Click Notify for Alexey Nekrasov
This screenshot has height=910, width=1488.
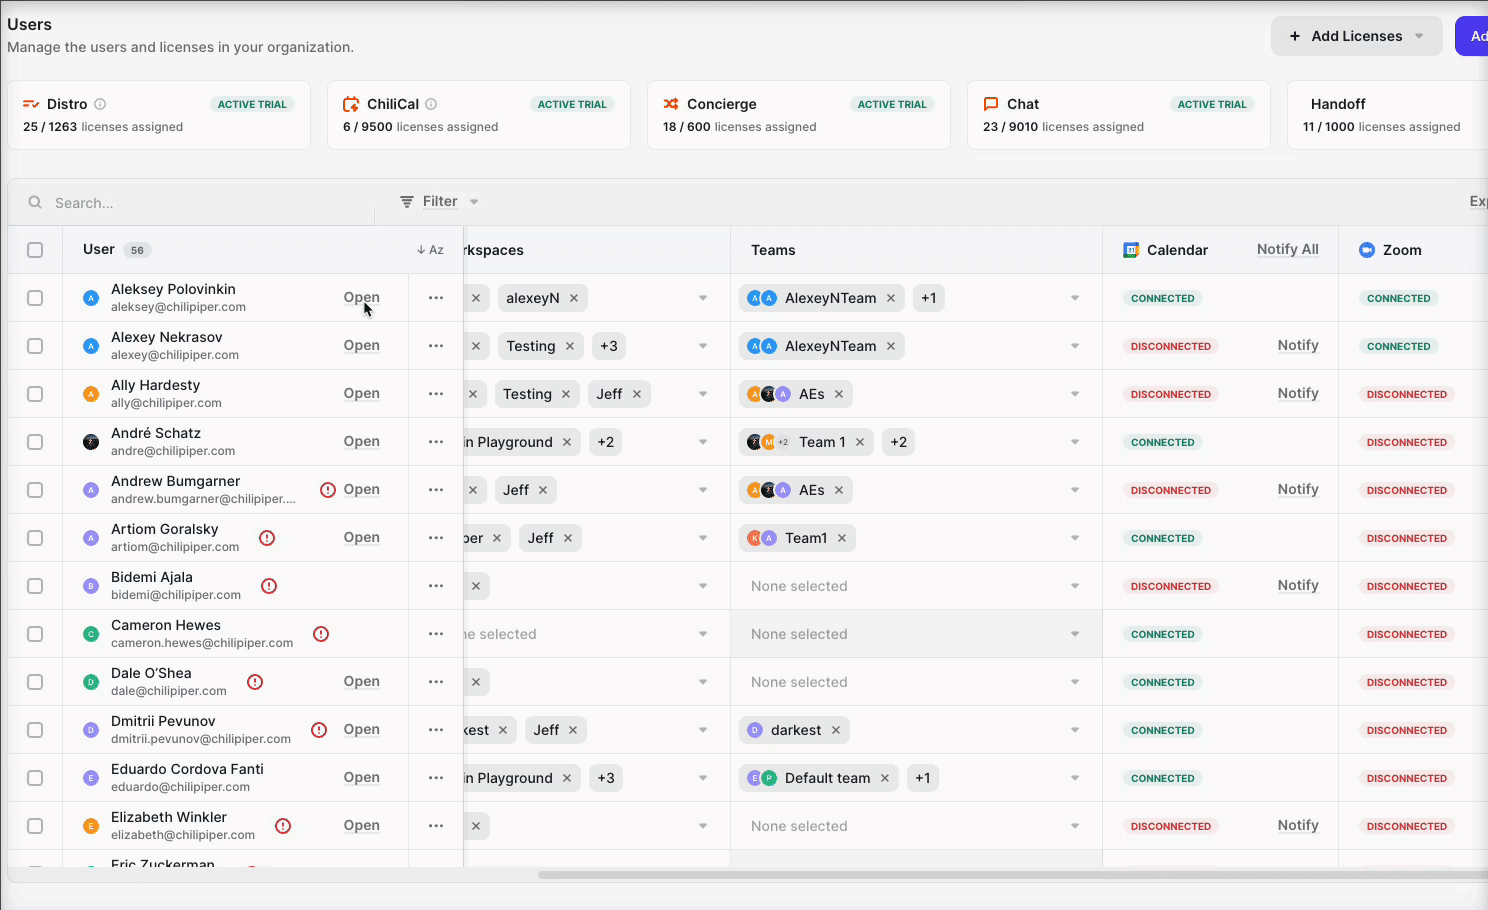coord(1298,346)
